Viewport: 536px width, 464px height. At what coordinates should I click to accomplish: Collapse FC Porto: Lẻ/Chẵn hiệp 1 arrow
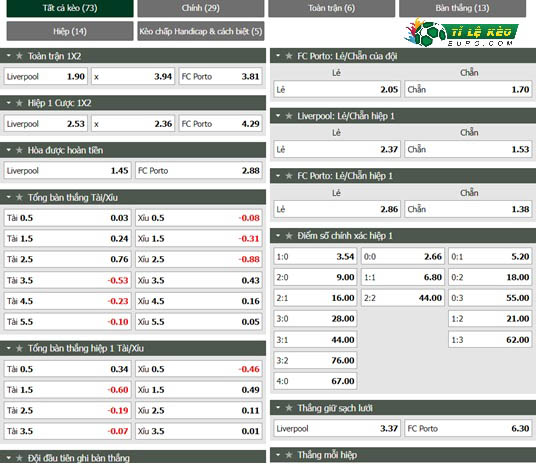[278, 176]
